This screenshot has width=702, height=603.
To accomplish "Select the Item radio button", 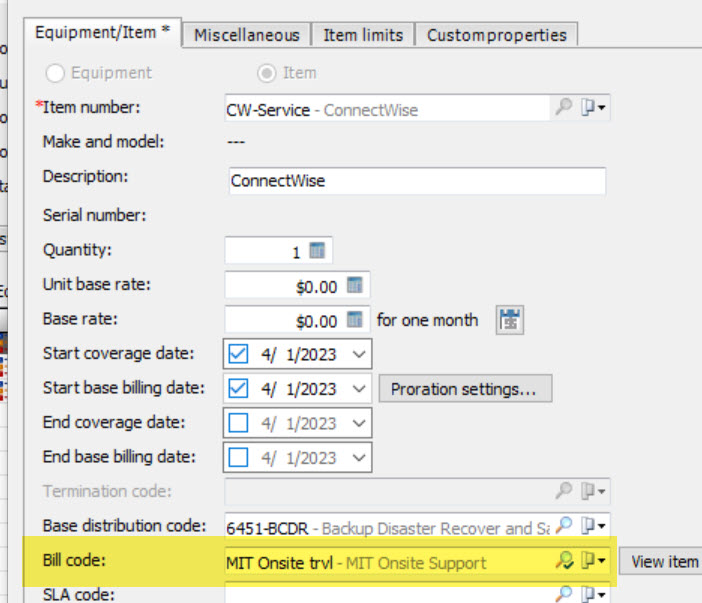I will tap(266, 73).
